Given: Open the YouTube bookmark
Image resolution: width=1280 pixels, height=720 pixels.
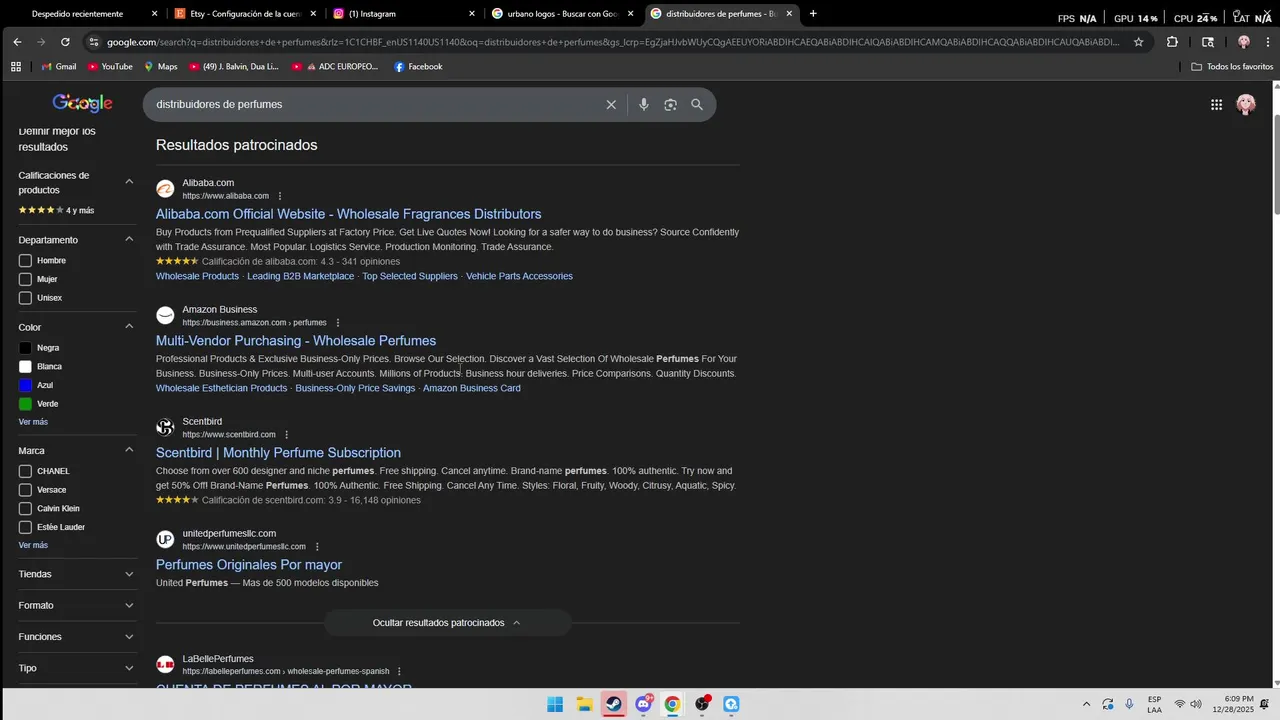Looking at the screenshot, I should 110,67.
